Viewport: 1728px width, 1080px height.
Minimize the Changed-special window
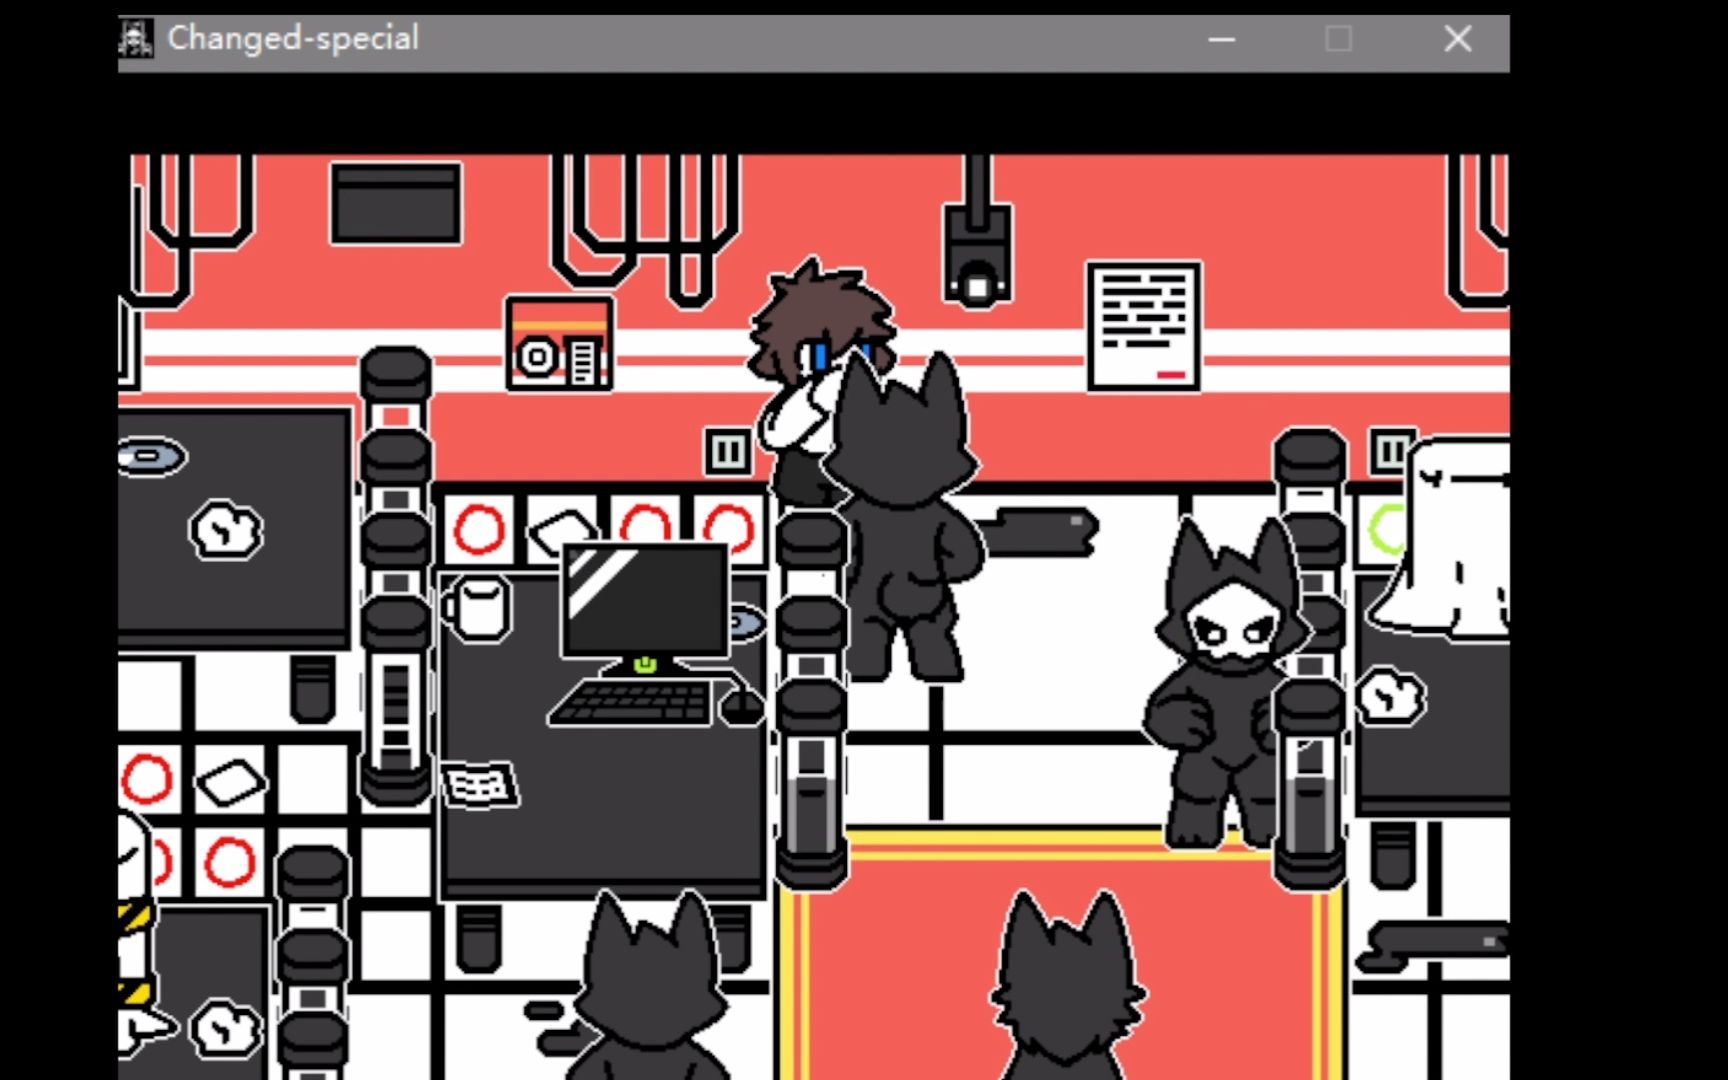click(1222, 39)
